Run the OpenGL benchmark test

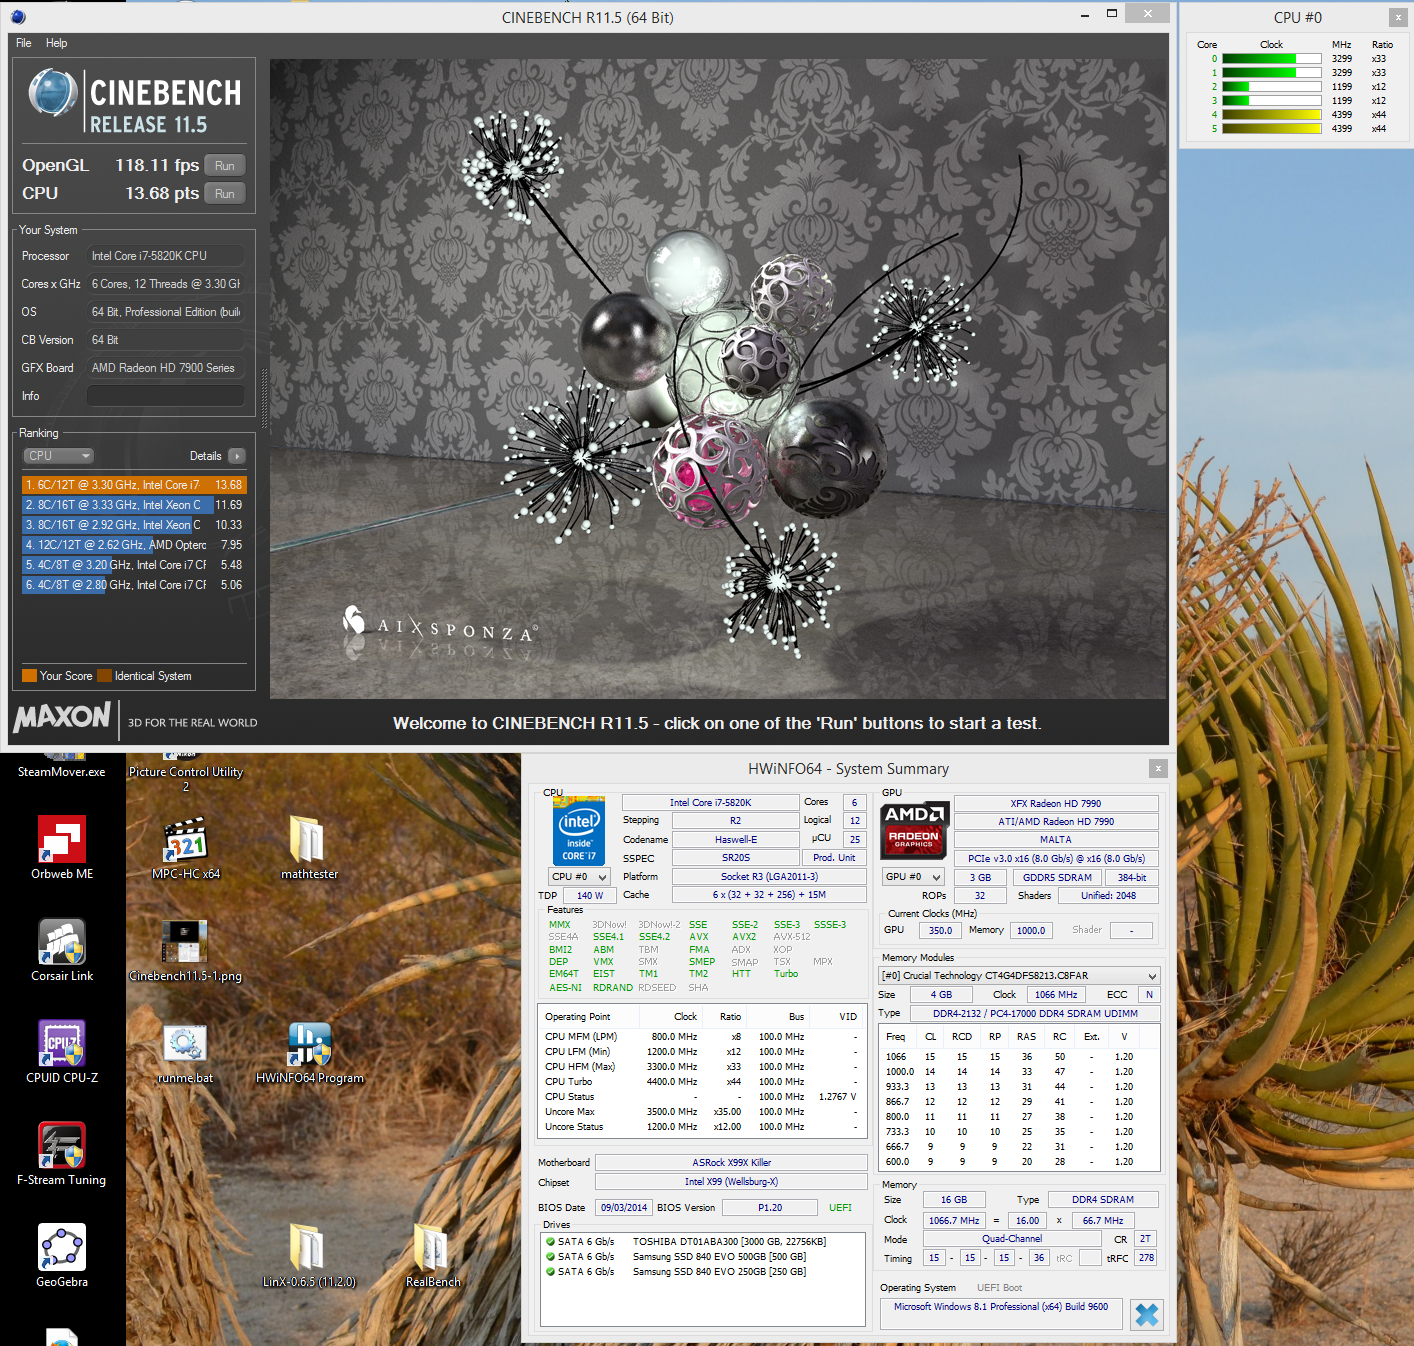click(225, 166)
